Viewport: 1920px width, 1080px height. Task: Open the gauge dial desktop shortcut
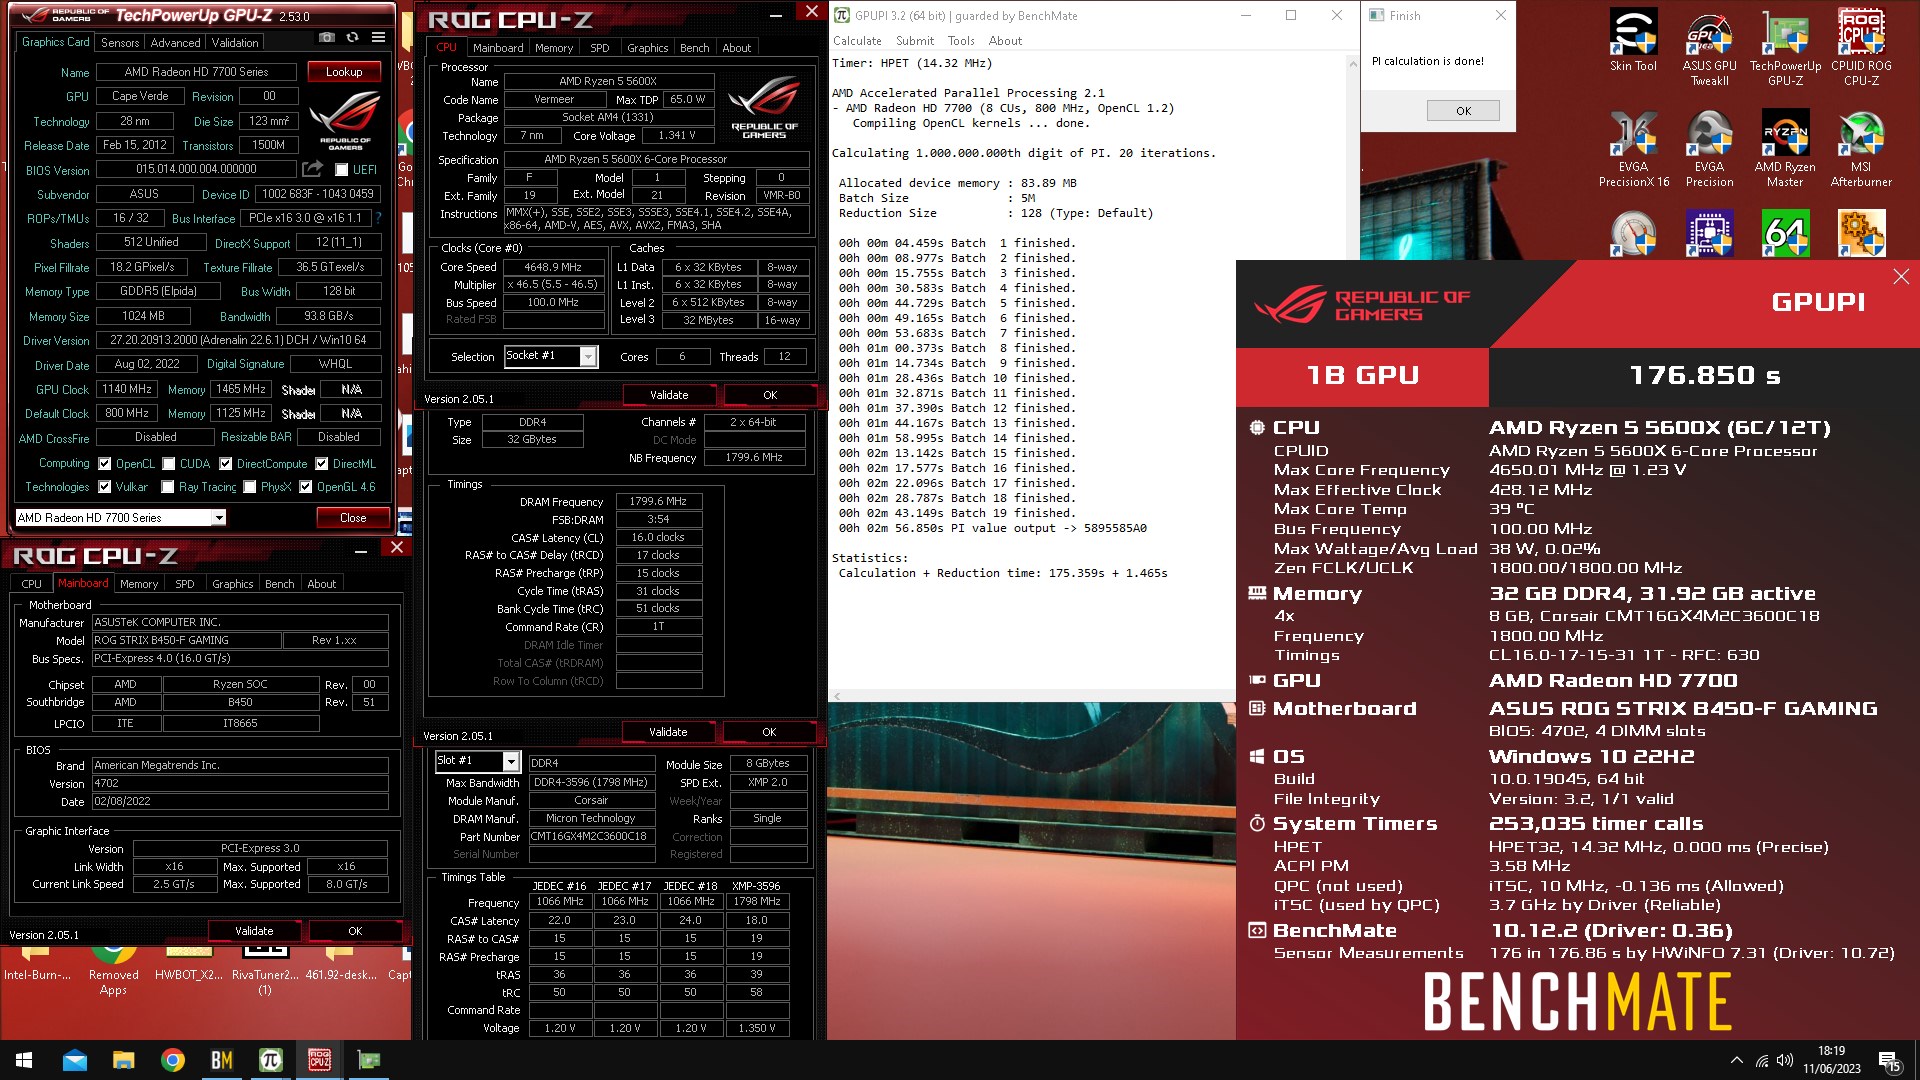[x=1633, y=234]
